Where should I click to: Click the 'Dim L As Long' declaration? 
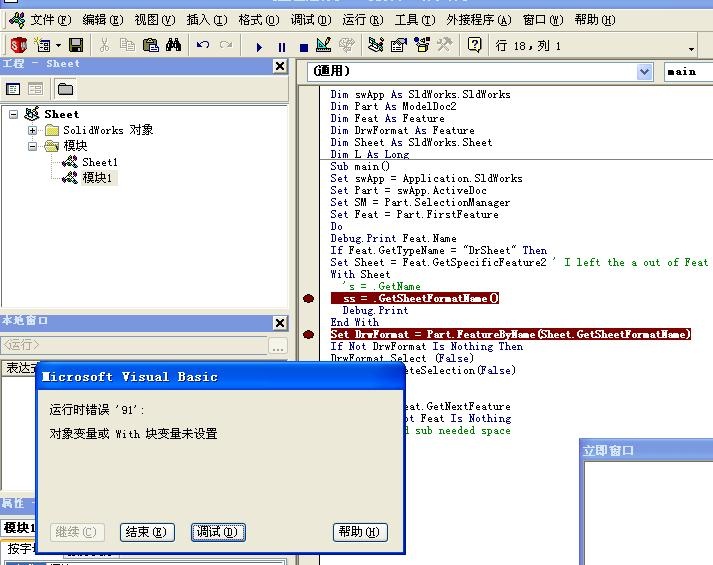pos(370,155)
